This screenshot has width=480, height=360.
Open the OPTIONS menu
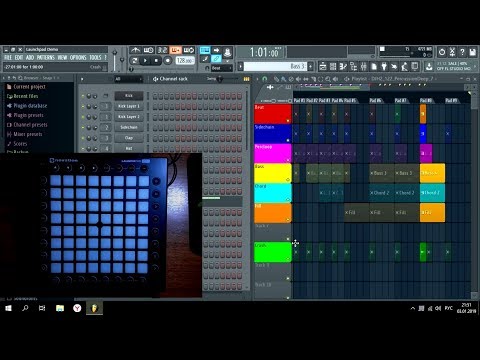(x=78, y=58)
